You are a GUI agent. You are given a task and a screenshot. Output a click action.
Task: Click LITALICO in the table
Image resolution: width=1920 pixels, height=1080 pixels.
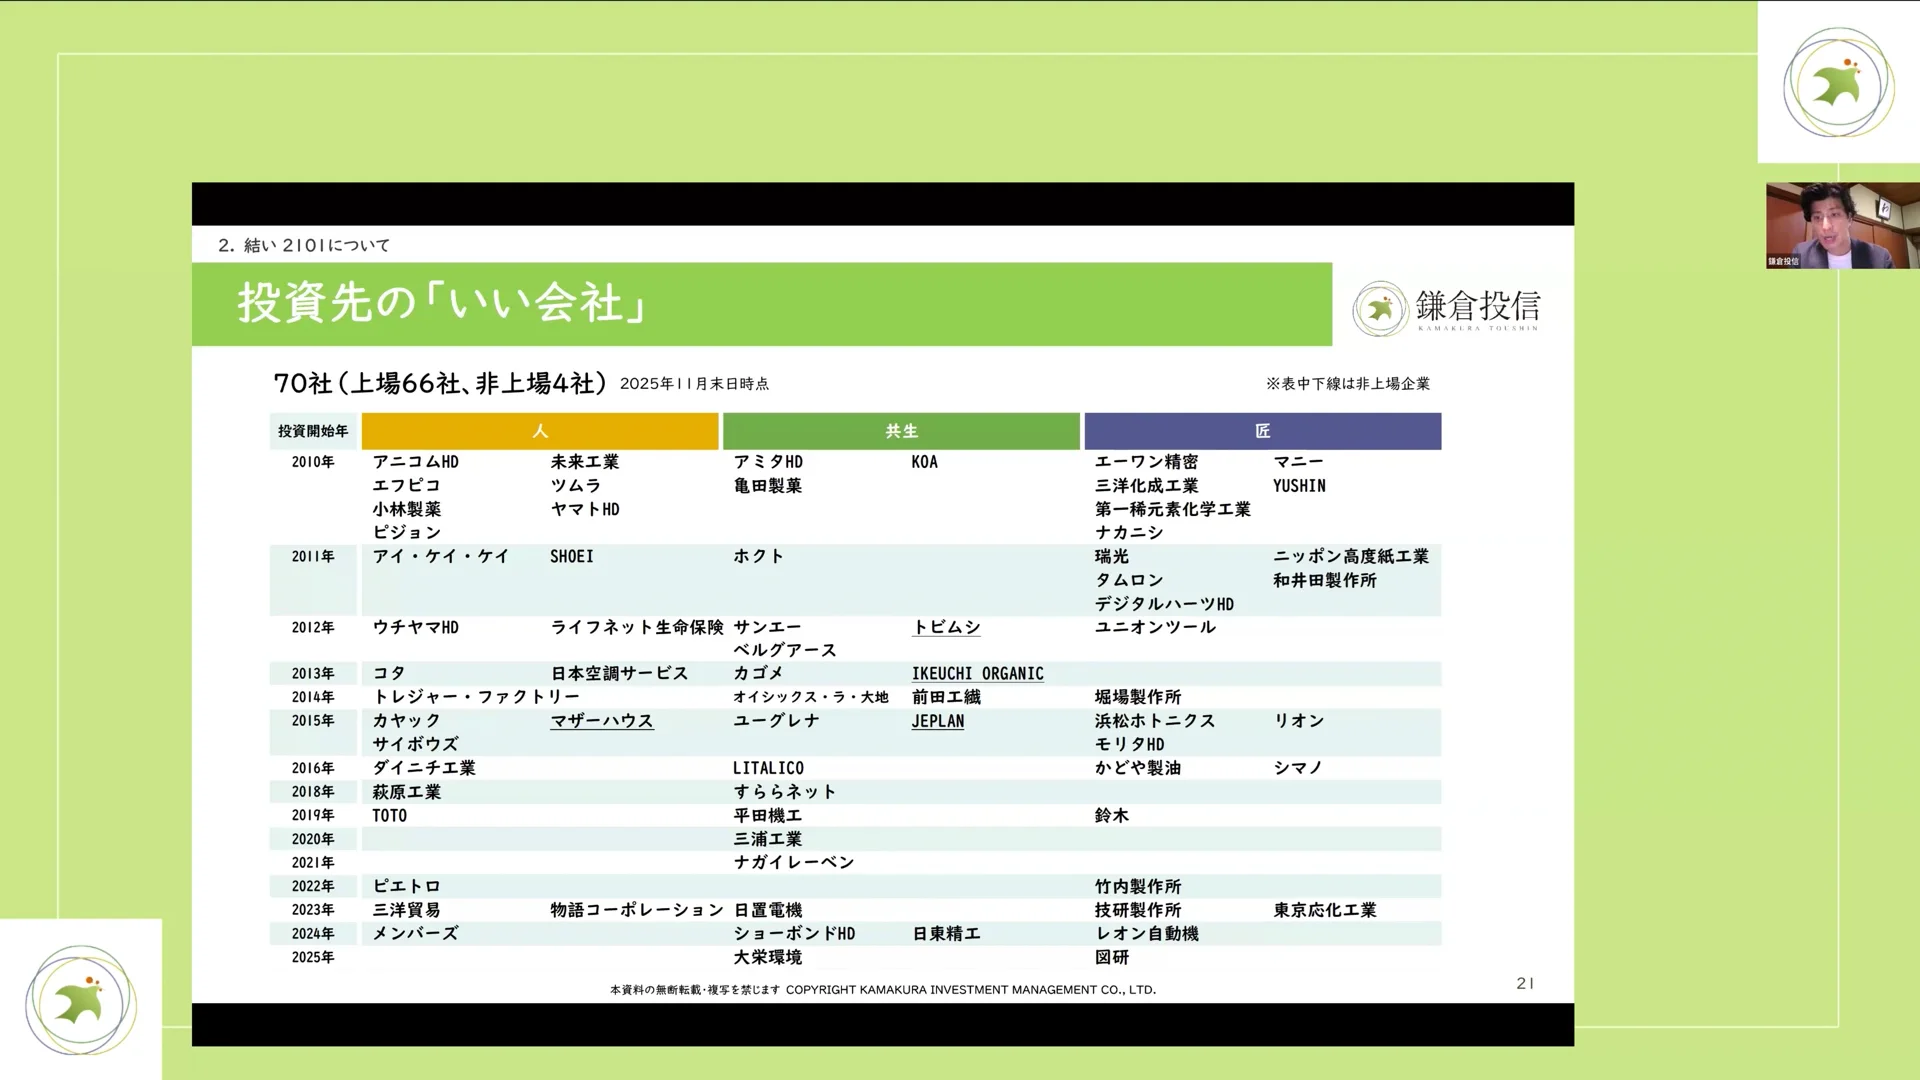coord(768,768)
